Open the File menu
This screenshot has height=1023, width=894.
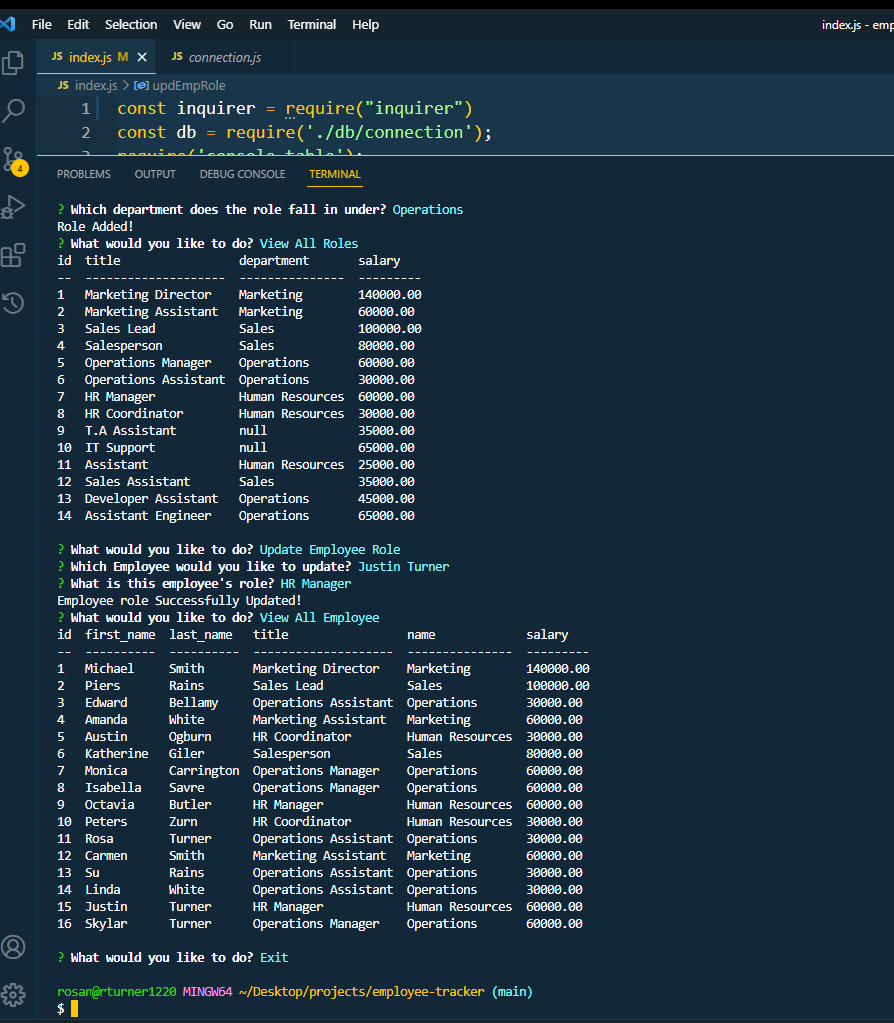[41, 25]
